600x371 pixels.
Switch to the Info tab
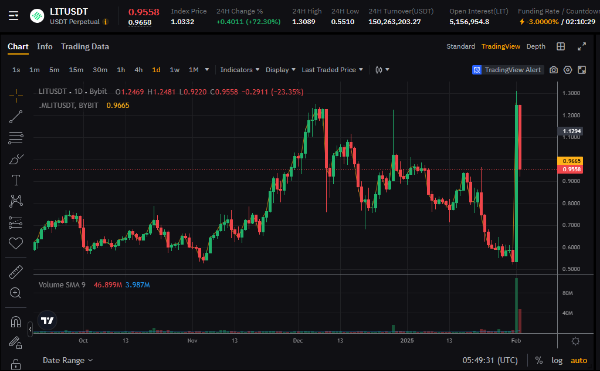tap(44, 46)
